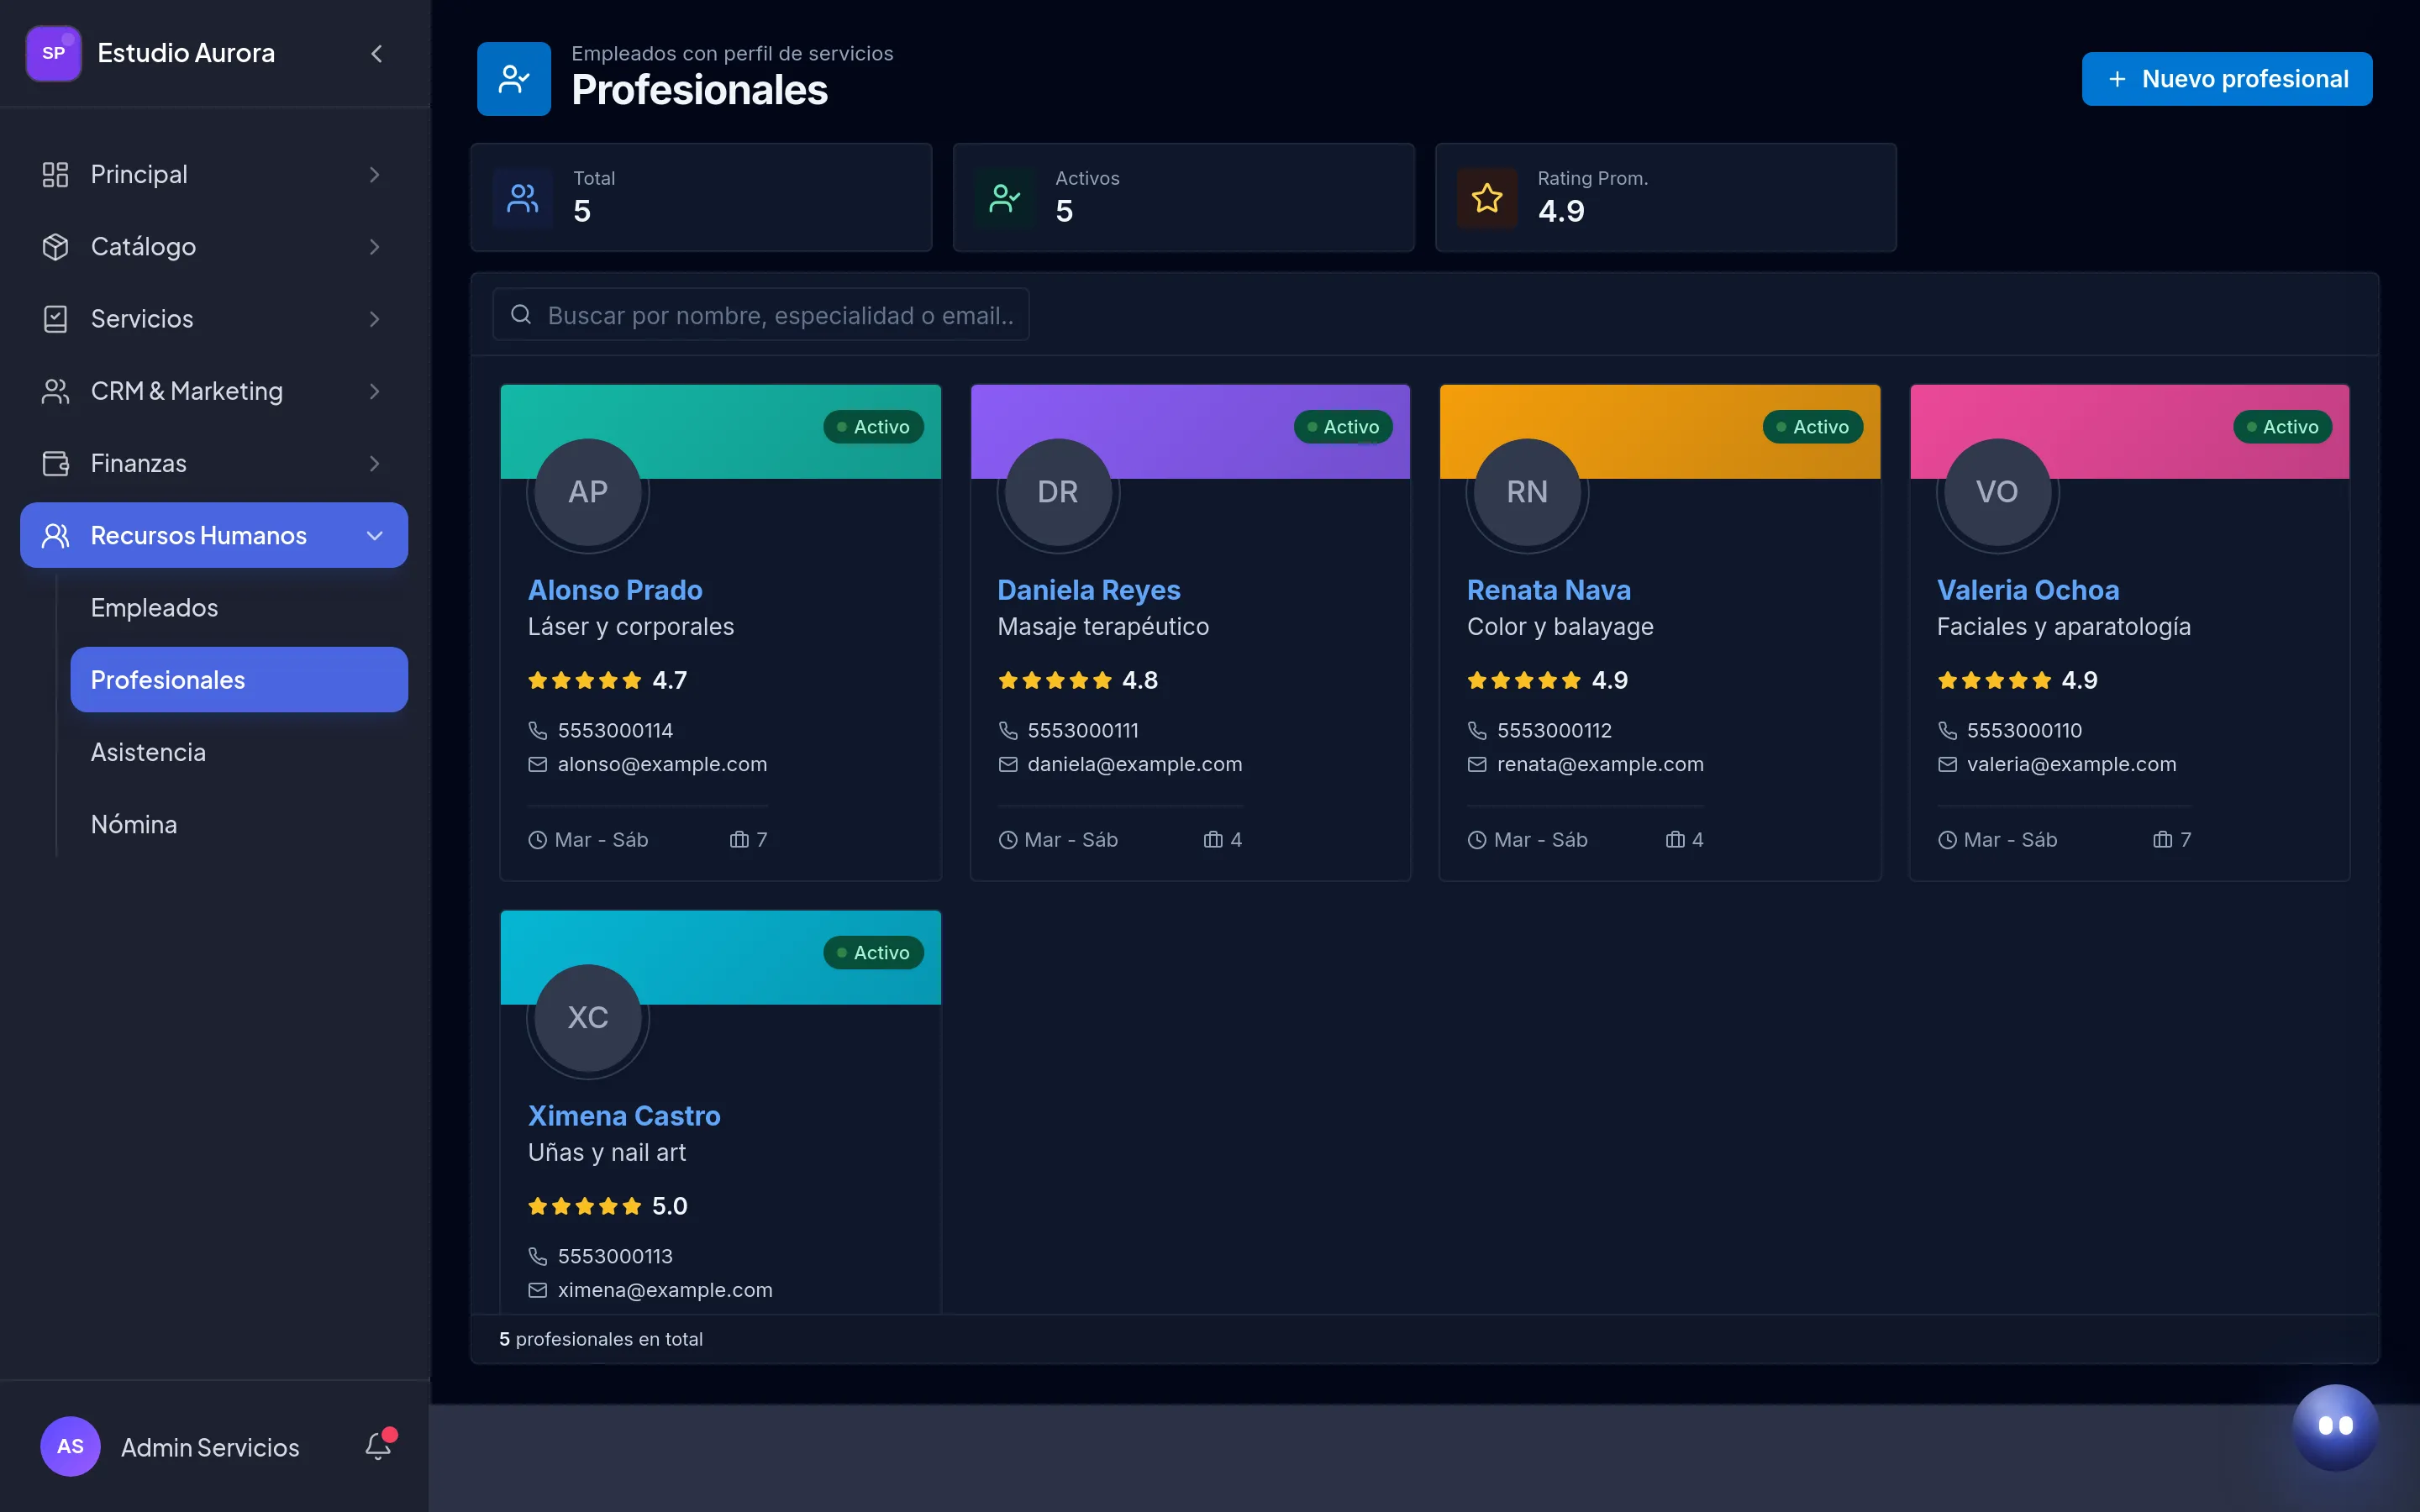Click phone number 5553000110
The image size is (2420, 1512).
point(2024,731)
